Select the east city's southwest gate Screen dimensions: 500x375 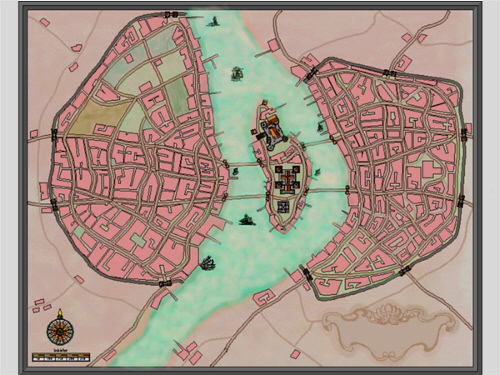coord(308,274)
